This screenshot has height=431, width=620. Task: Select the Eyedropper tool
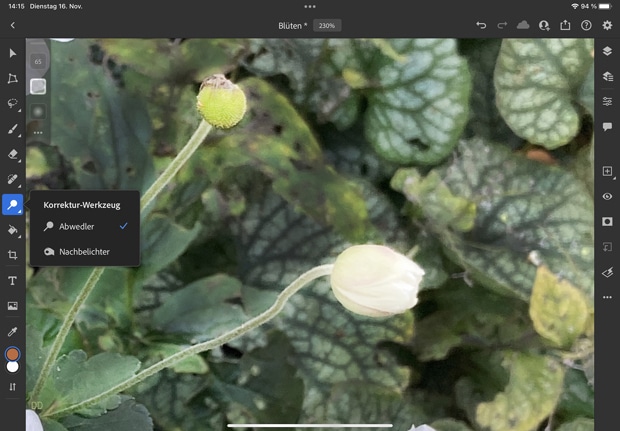pyautogui.click(x=13, y=331)
